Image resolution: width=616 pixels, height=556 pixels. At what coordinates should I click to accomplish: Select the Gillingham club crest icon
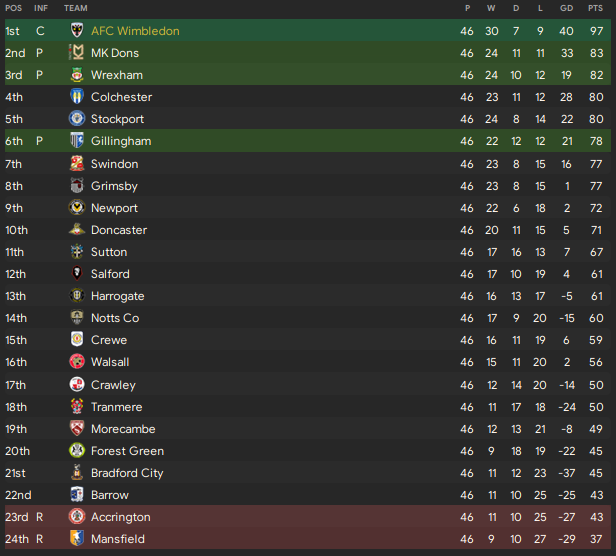coord(77,141)
